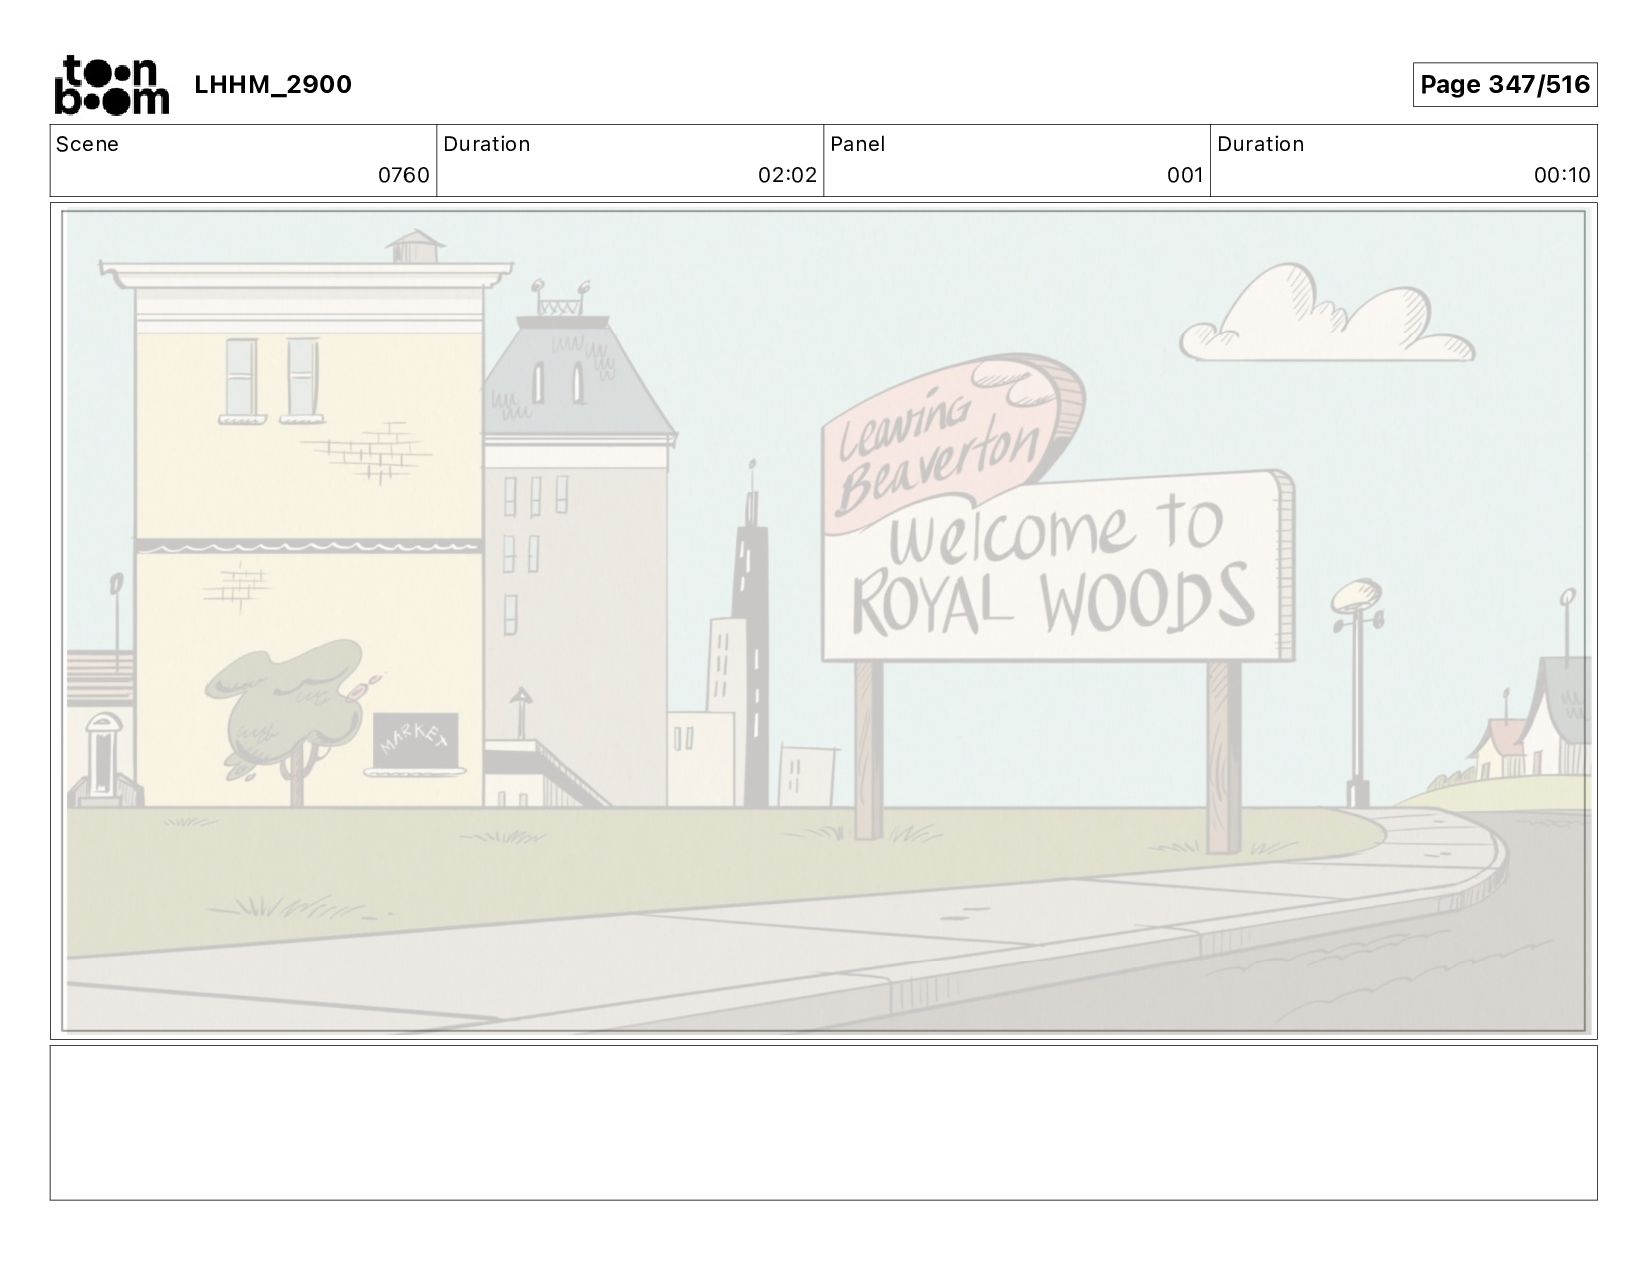1650x1275 pixels.
Task: Select scene number 0760
Action: click(404, 176)
